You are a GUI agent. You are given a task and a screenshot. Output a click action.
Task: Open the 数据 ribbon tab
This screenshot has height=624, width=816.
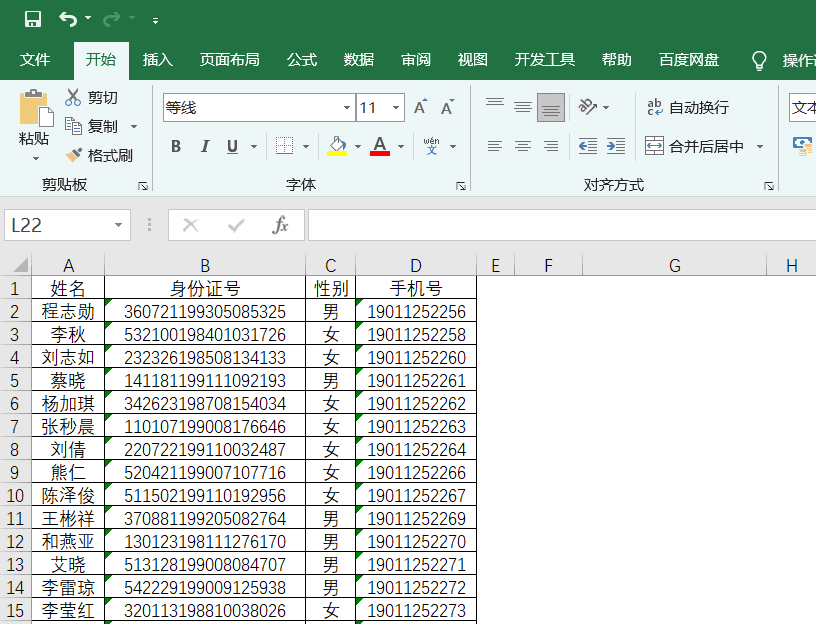(x=359, y=60)
